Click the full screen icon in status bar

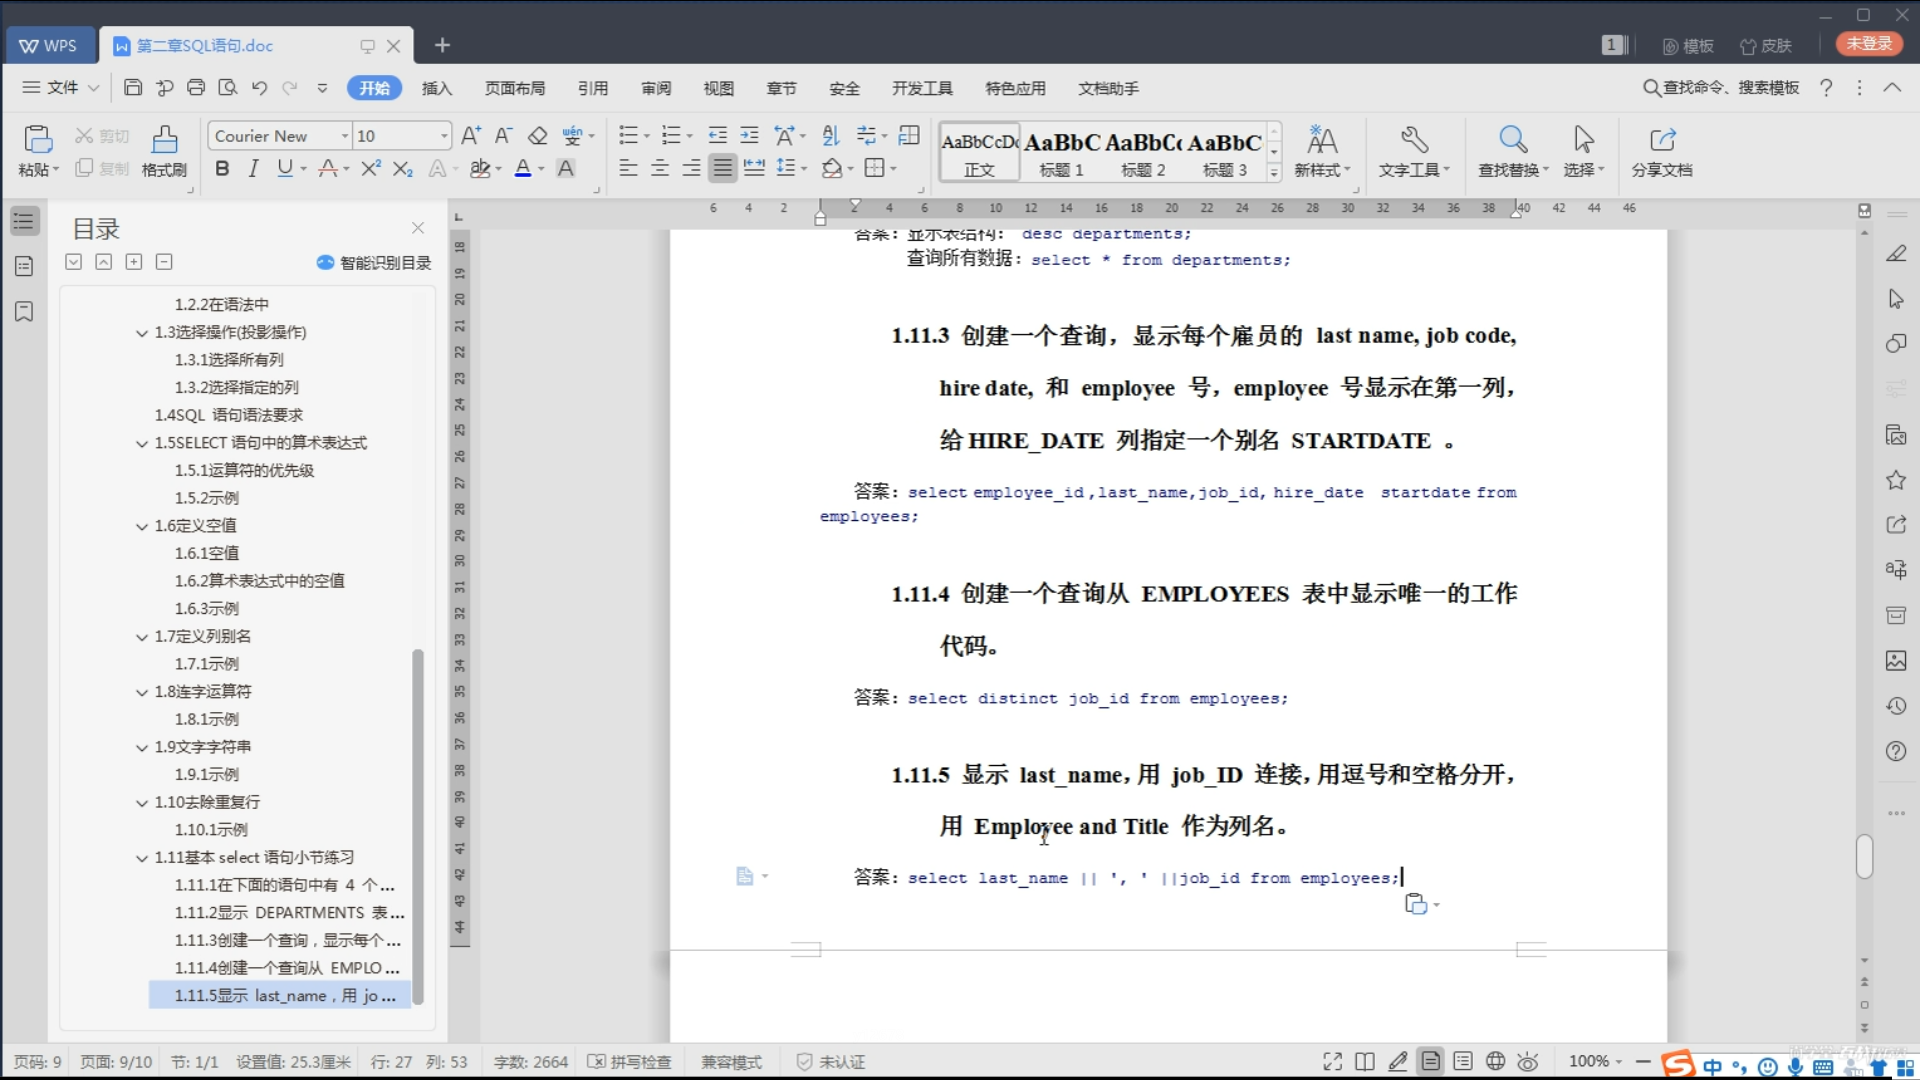point(1332,1062)
